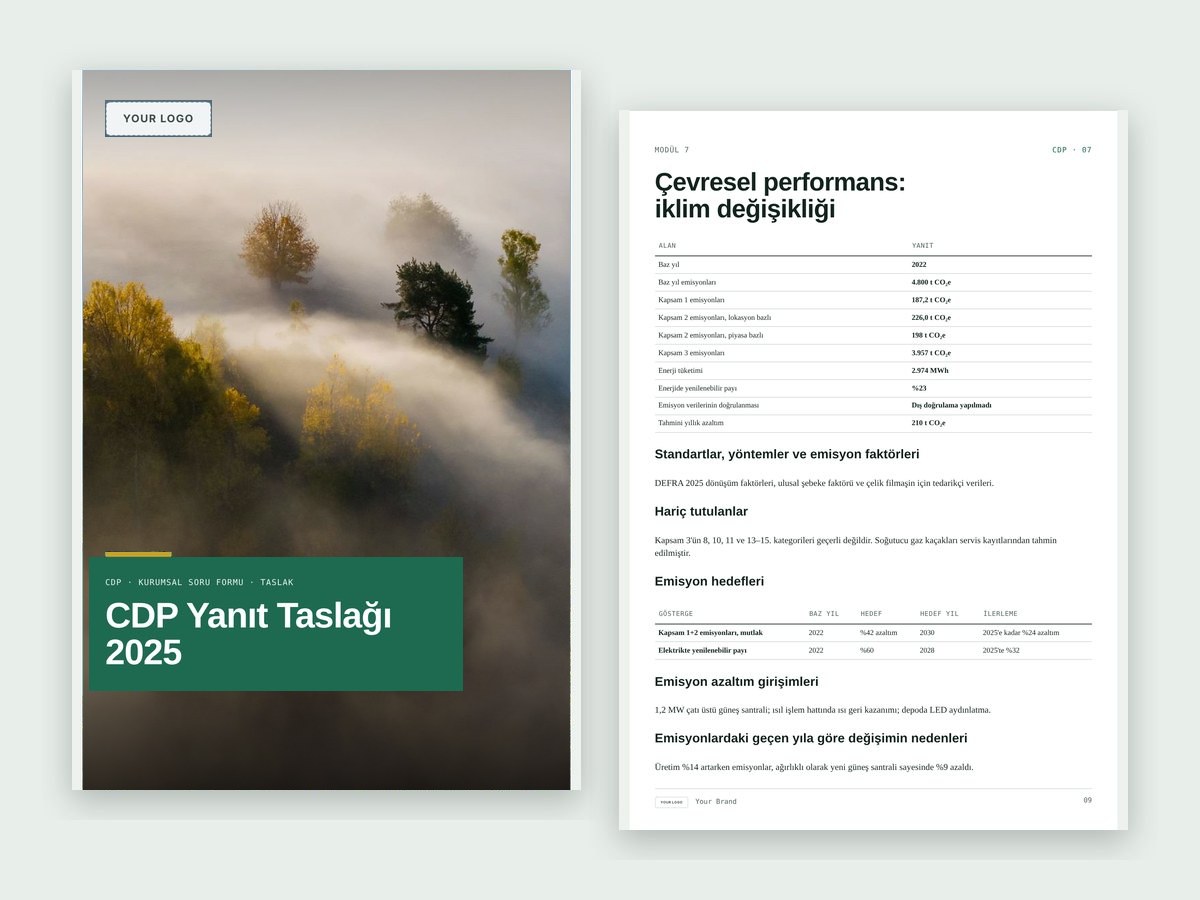Click the 'Enerji tüketimi' row label

[680, 371]
